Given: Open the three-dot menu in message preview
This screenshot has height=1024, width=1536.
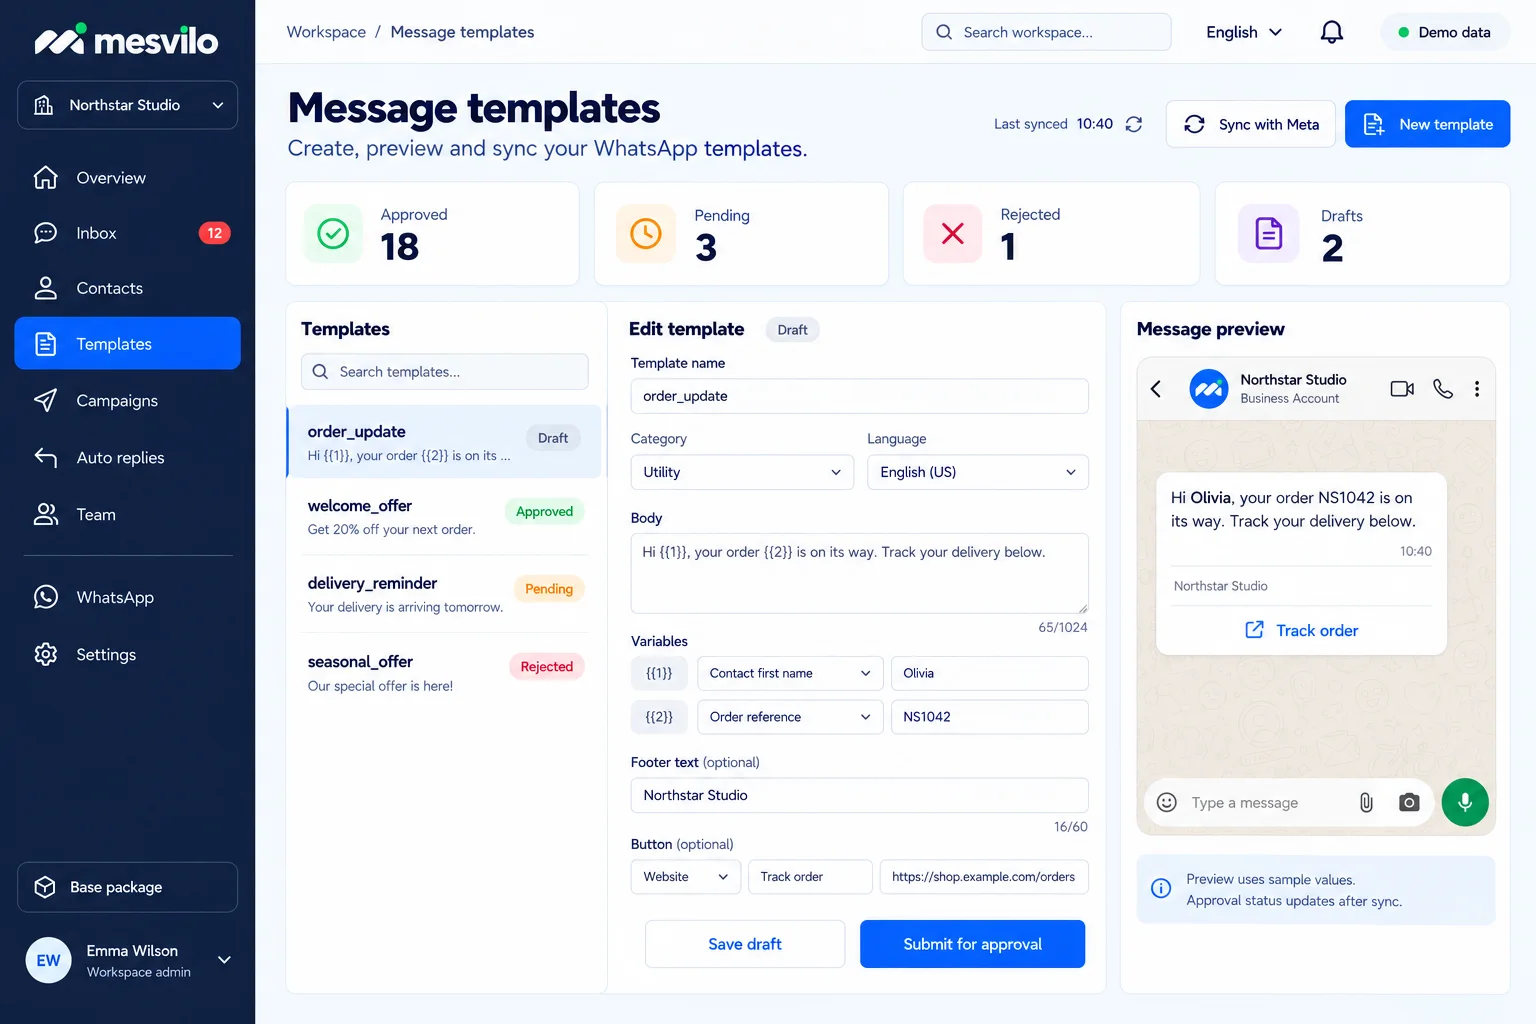Looking at the screenshot, I should (x=1476, y=388).
